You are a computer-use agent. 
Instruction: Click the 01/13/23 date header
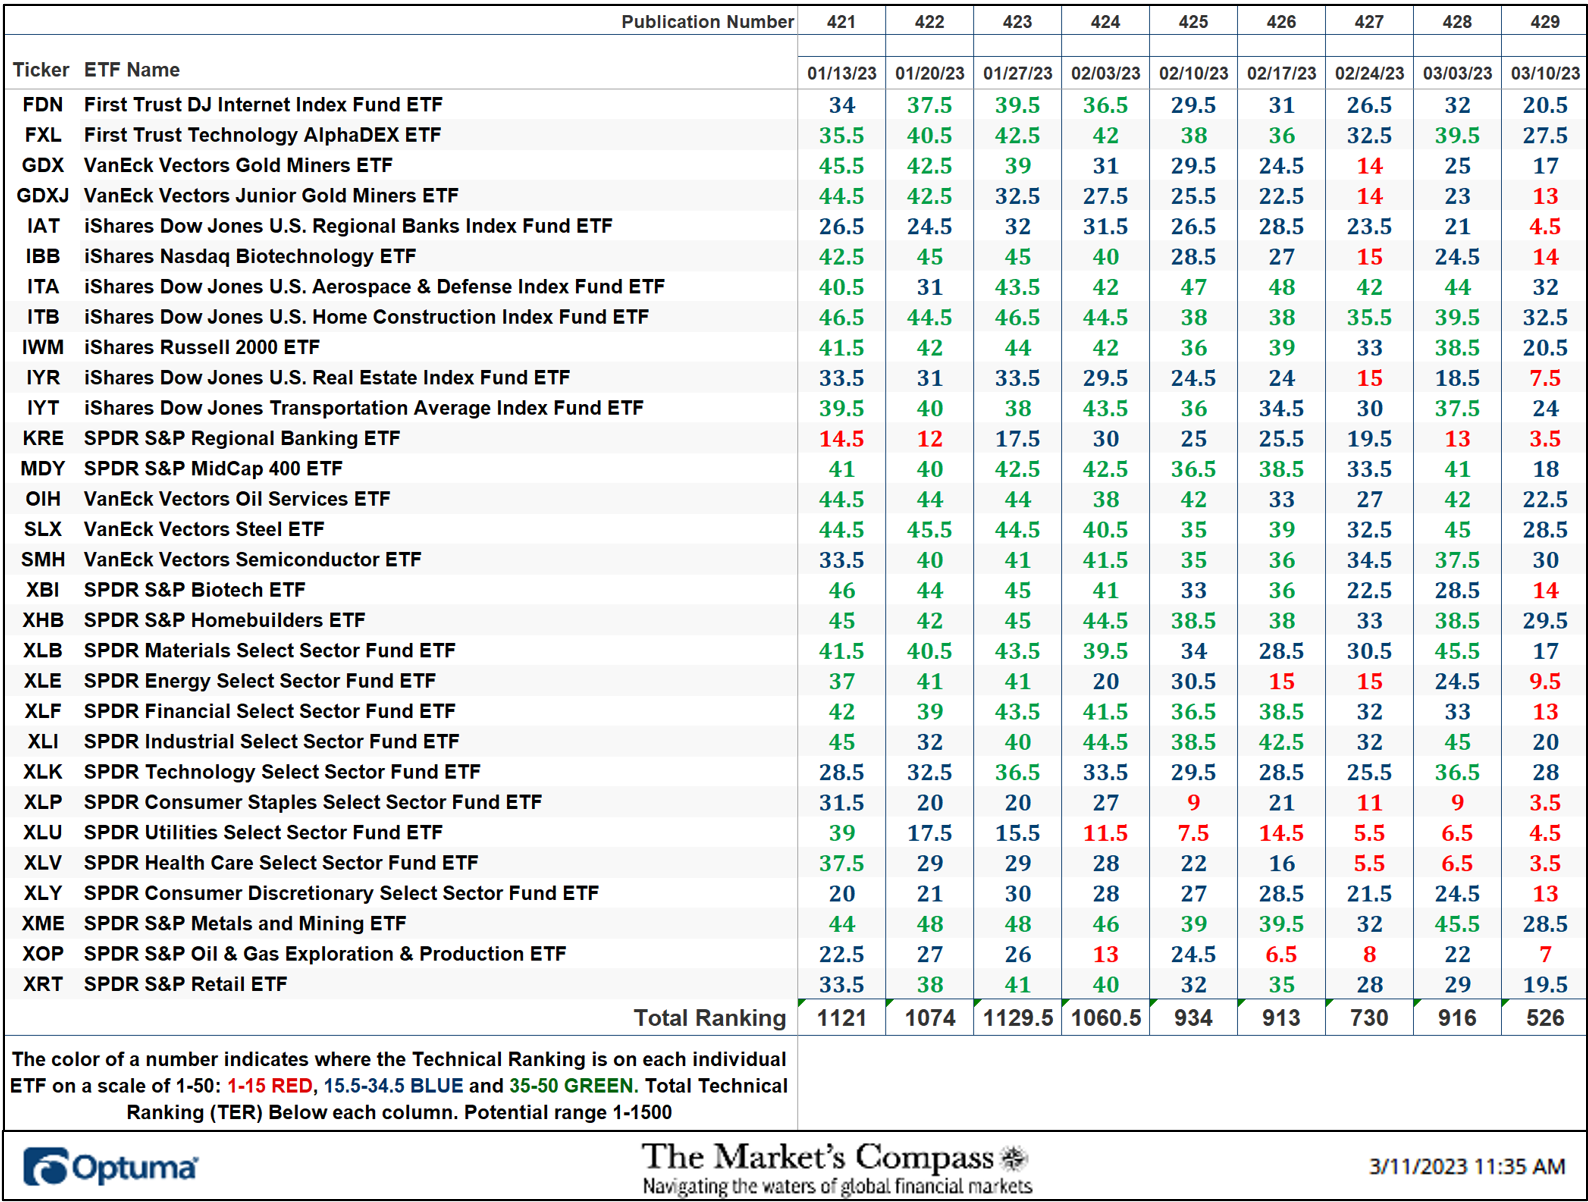[841, 74]
